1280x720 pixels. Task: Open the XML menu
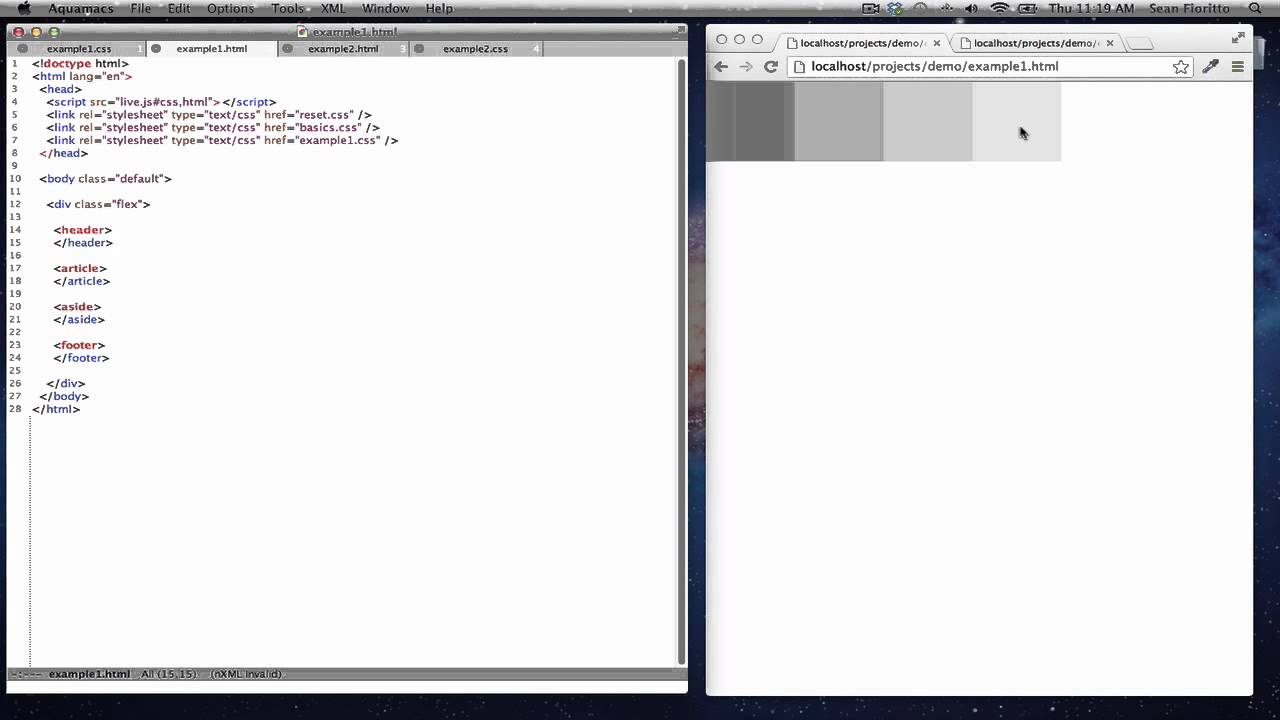coord(333,9)
